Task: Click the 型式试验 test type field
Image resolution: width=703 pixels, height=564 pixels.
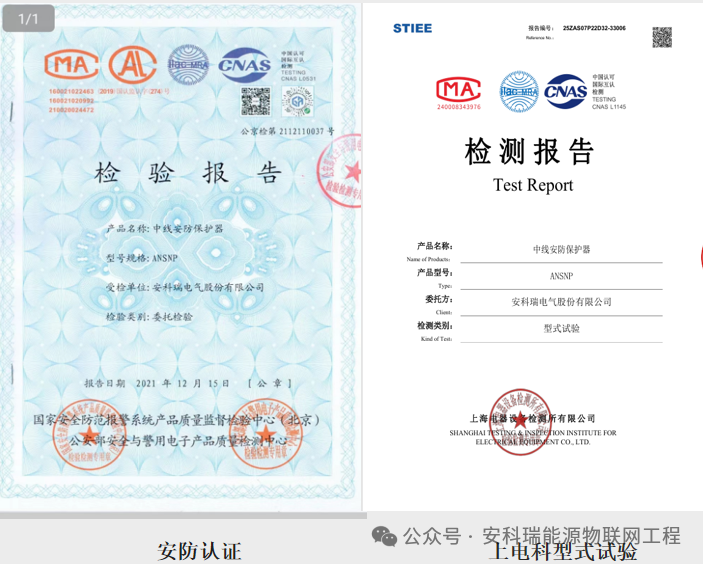Action: 561,328
